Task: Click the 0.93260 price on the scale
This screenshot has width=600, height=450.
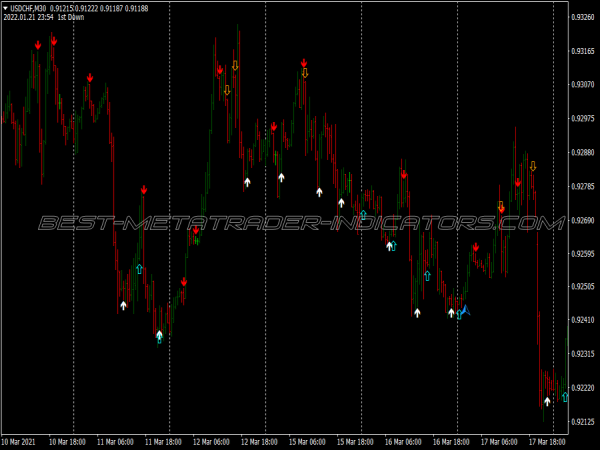Action: point(583,17)
